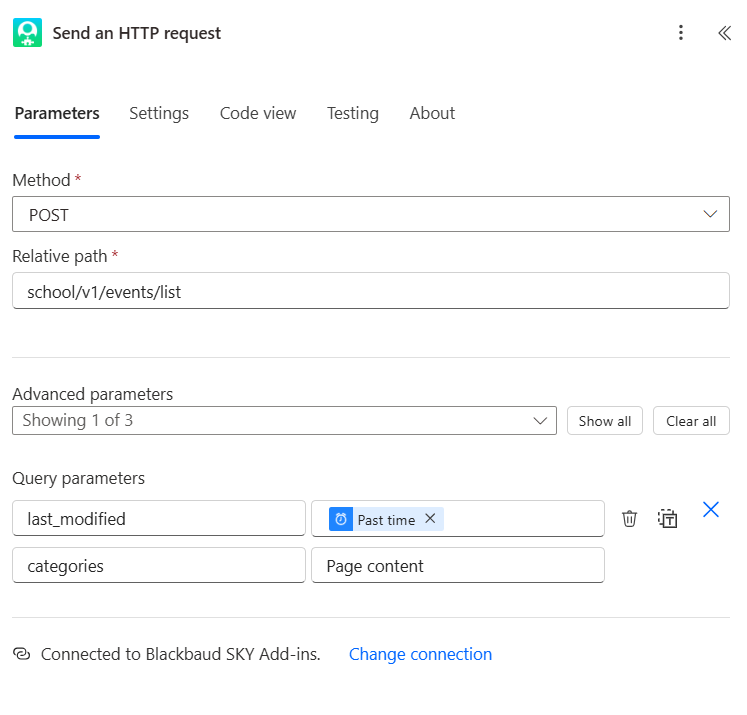Switch query parameters to text mode

[x=668, y=518]
